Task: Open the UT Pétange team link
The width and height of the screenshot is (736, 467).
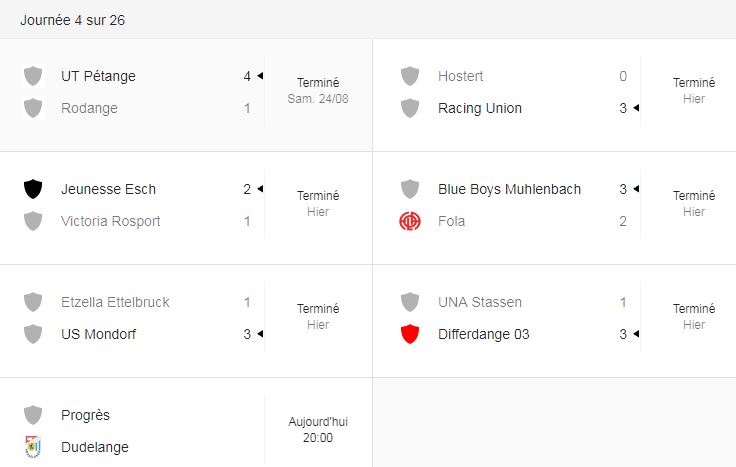Action: pyautogui.click(x=98, y=76)
